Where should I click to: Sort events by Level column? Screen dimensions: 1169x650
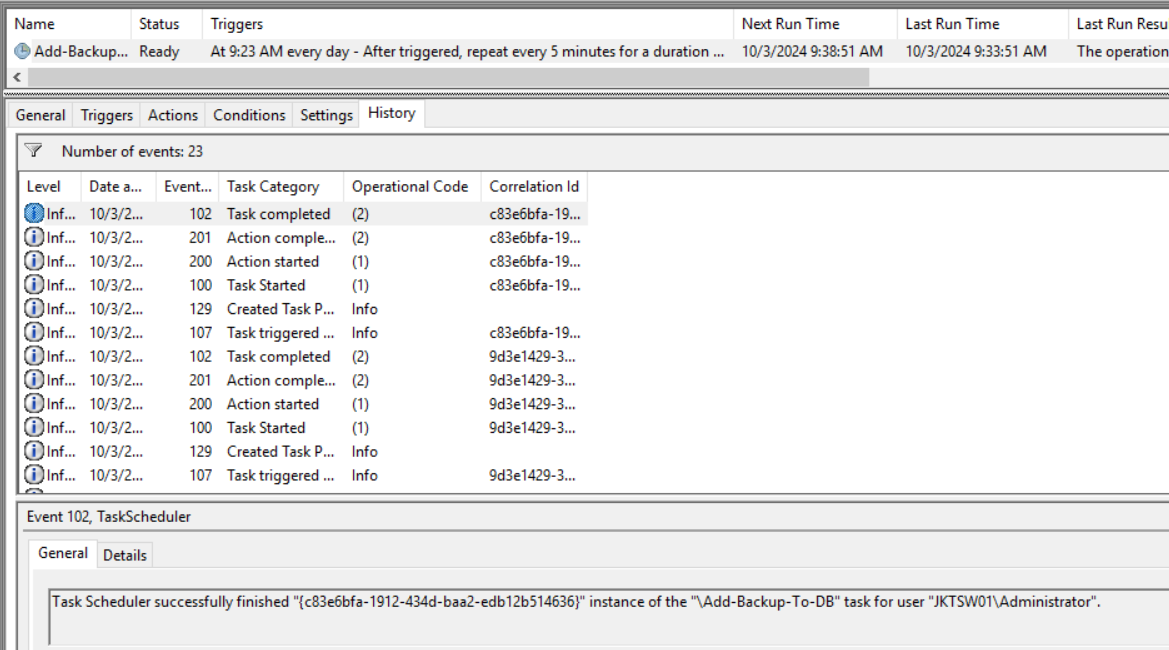point(50,186)
